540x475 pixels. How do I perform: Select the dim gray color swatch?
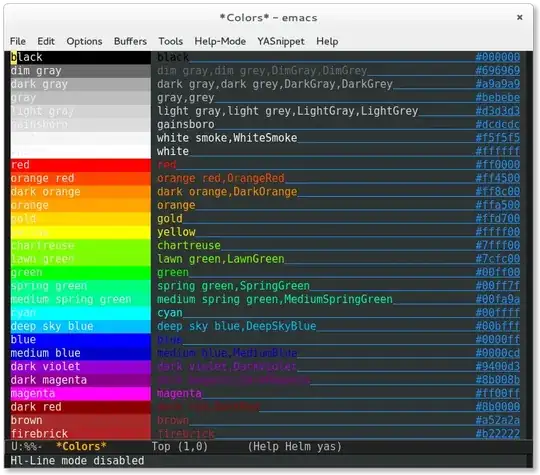click(x=81, y=71)
